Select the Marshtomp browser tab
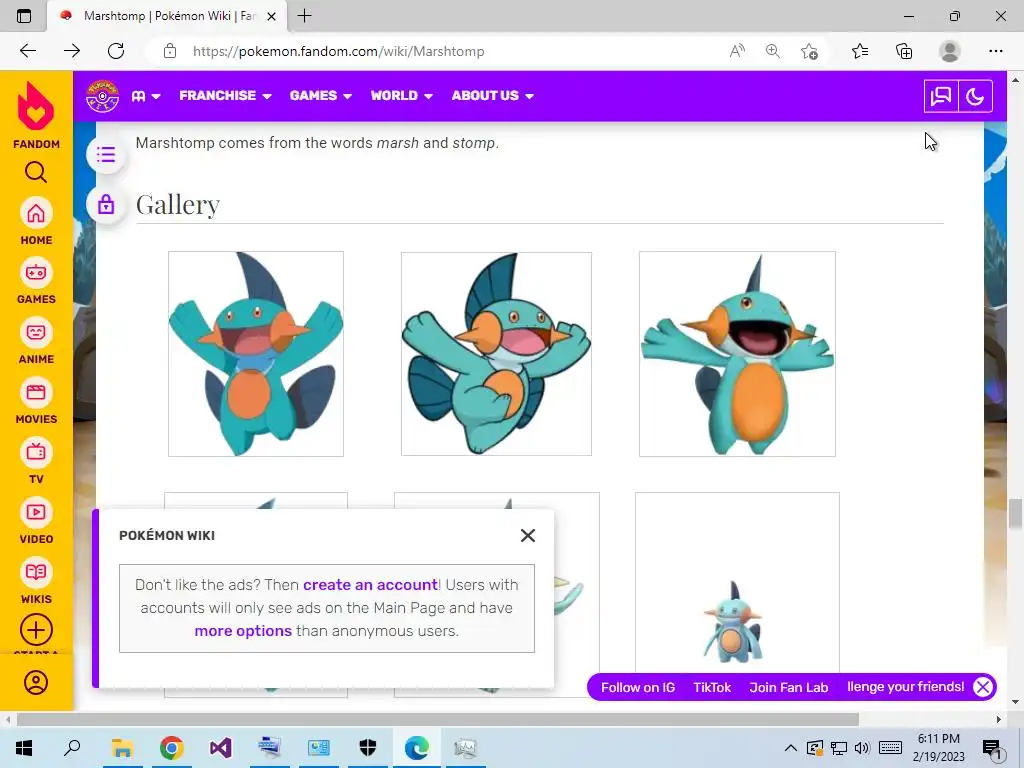 [x=167, y=16]
